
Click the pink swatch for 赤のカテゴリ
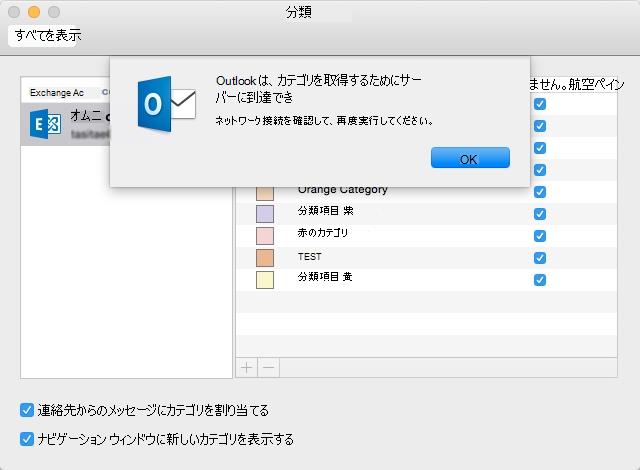pos(265,236)
